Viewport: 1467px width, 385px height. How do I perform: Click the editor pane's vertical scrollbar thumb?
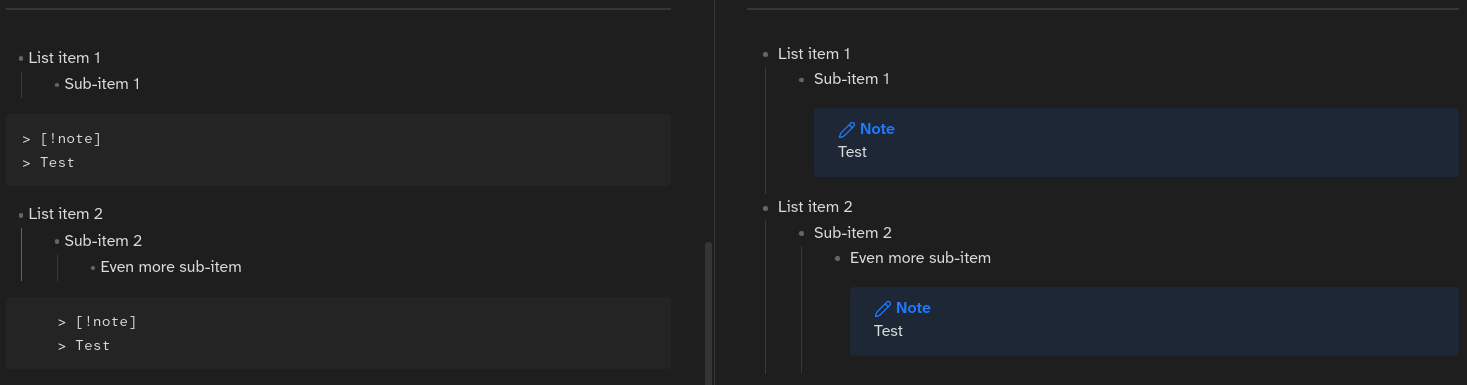[x=709, y=312]
